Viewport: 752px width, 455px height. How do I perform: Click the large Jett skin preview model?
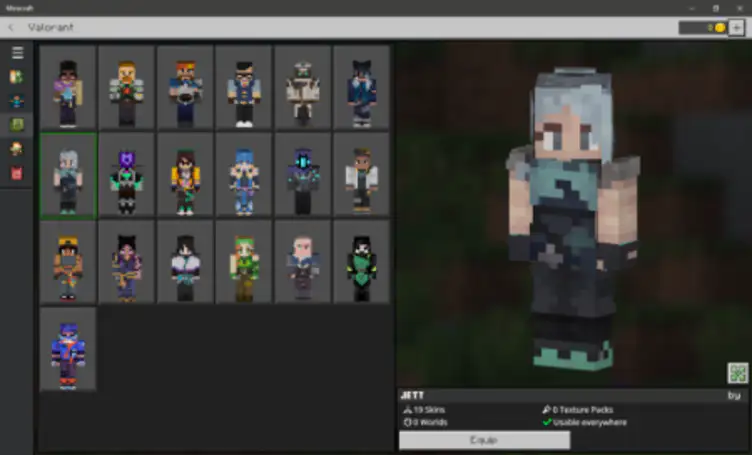[573, 221]
